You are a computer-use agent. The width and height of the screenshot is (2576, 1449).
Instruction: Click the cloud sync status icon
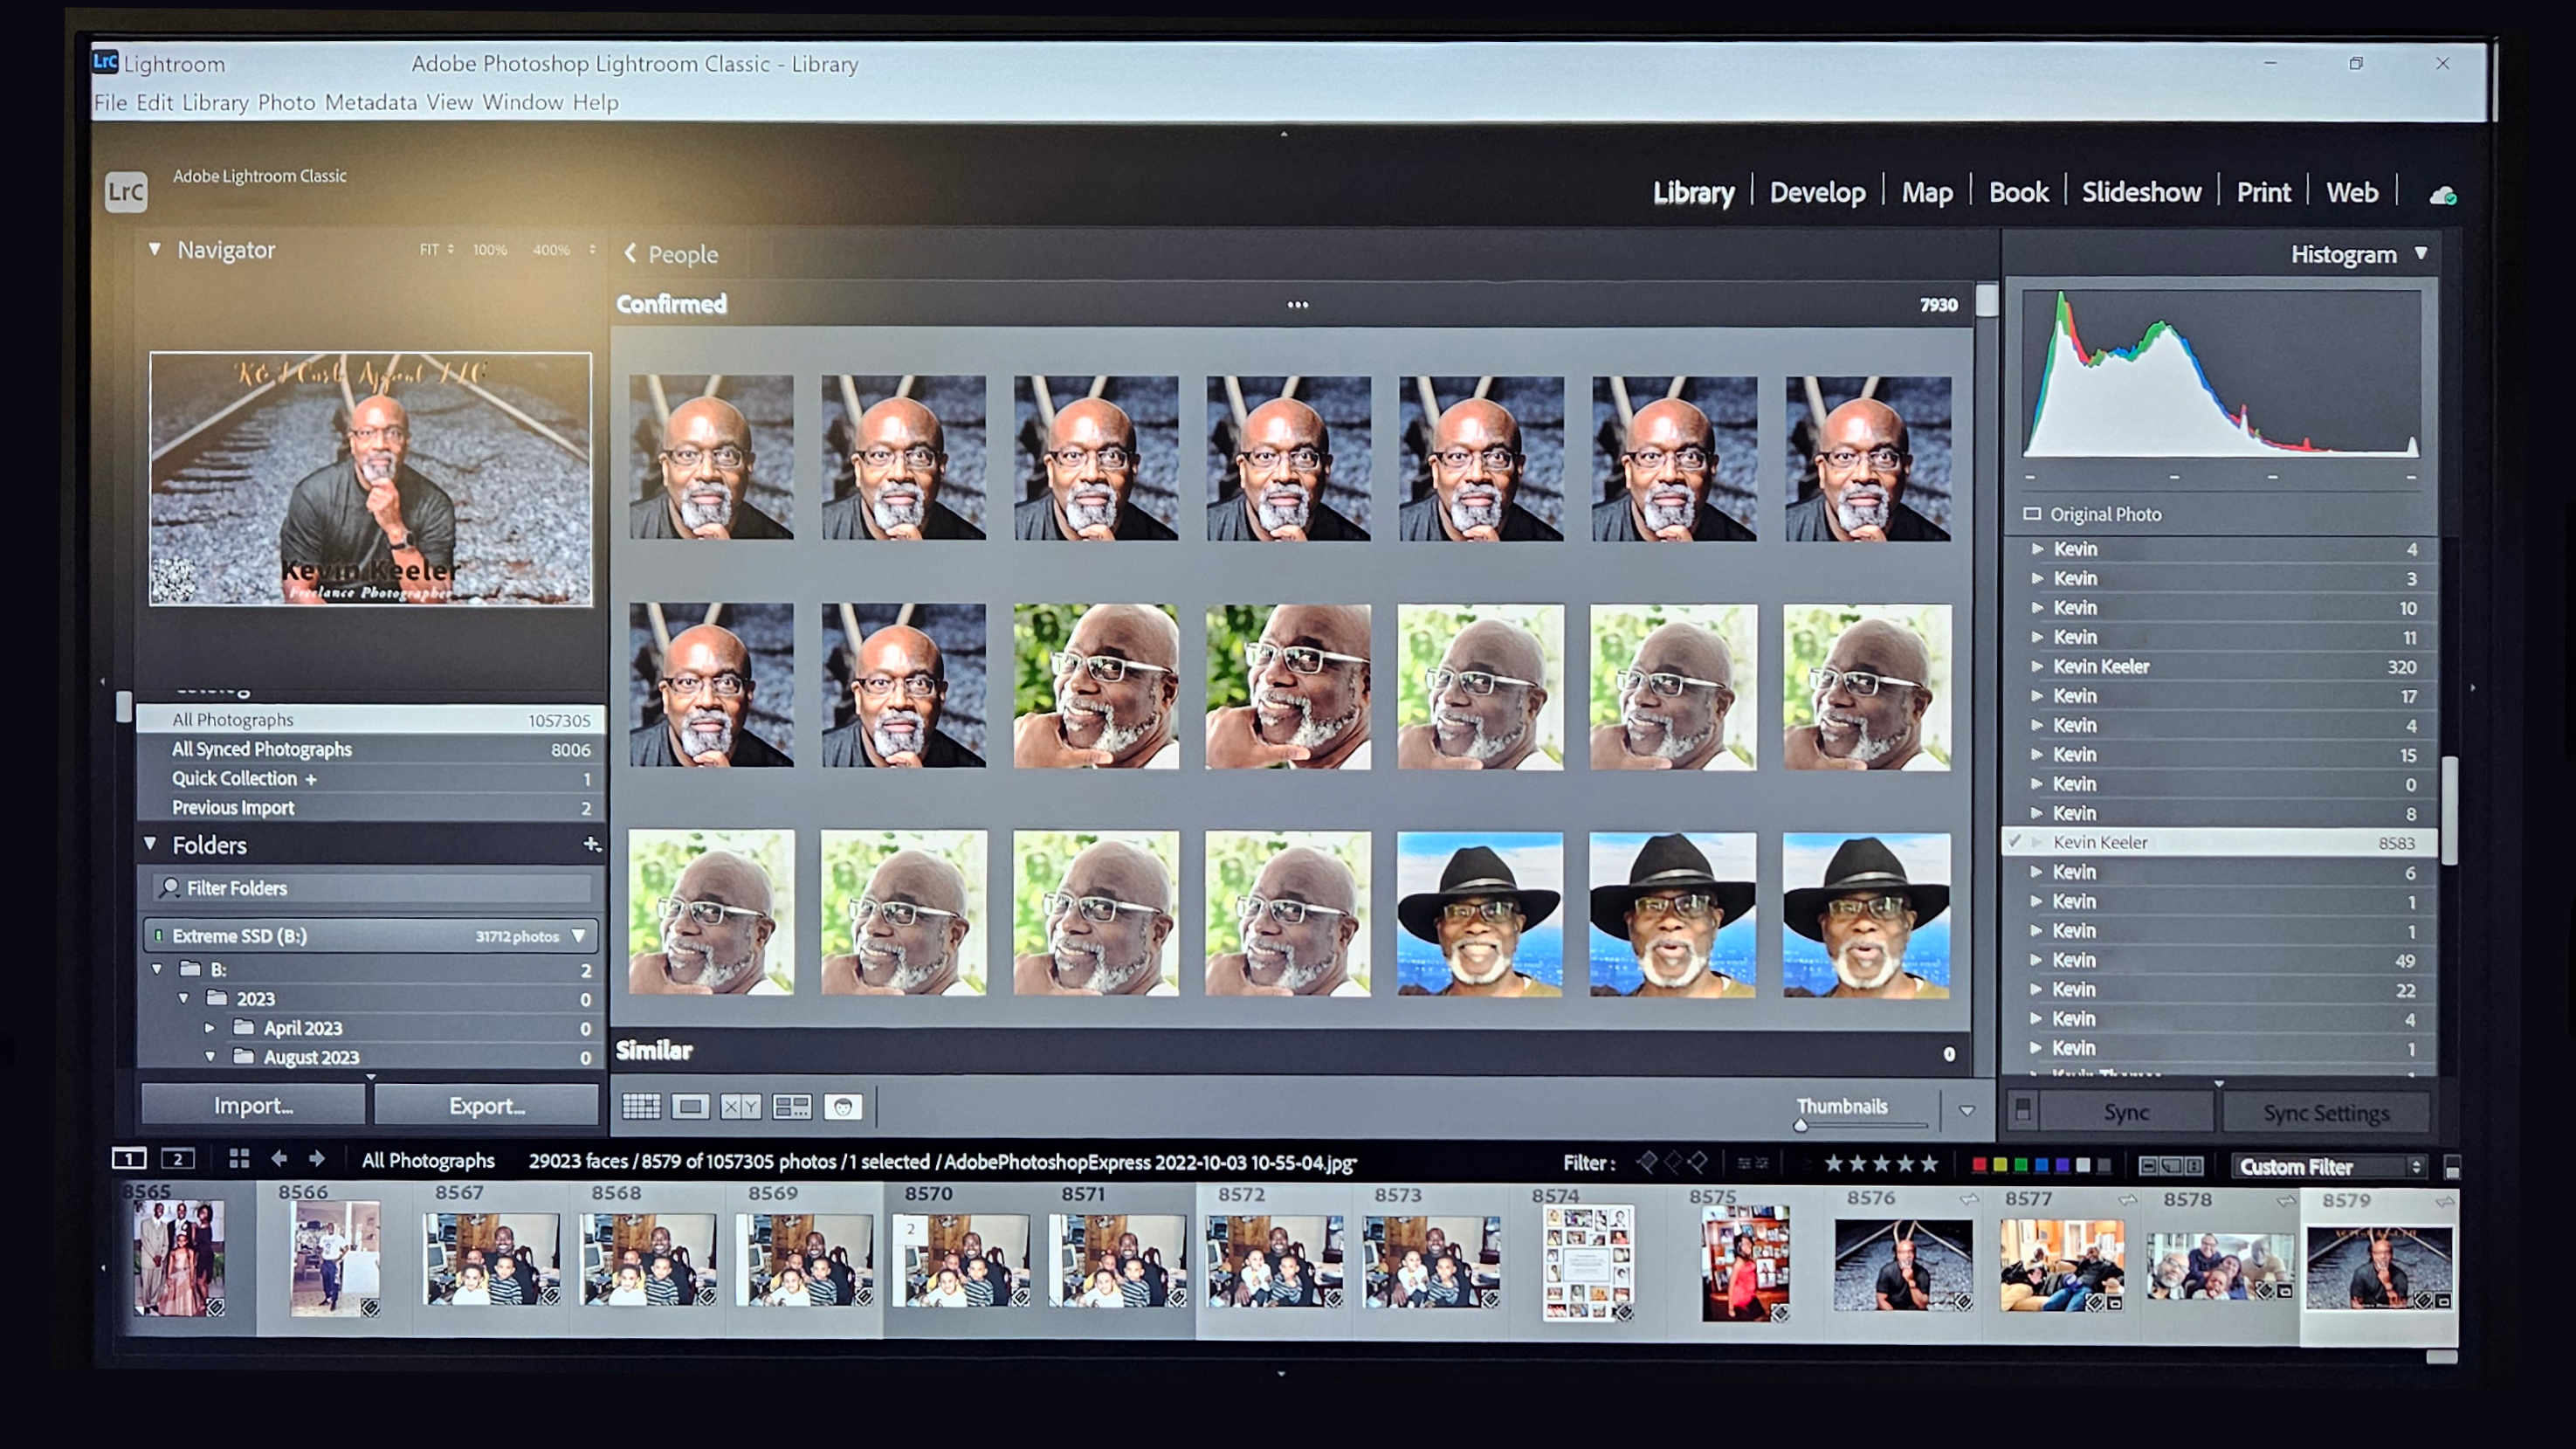(2442, 195)
